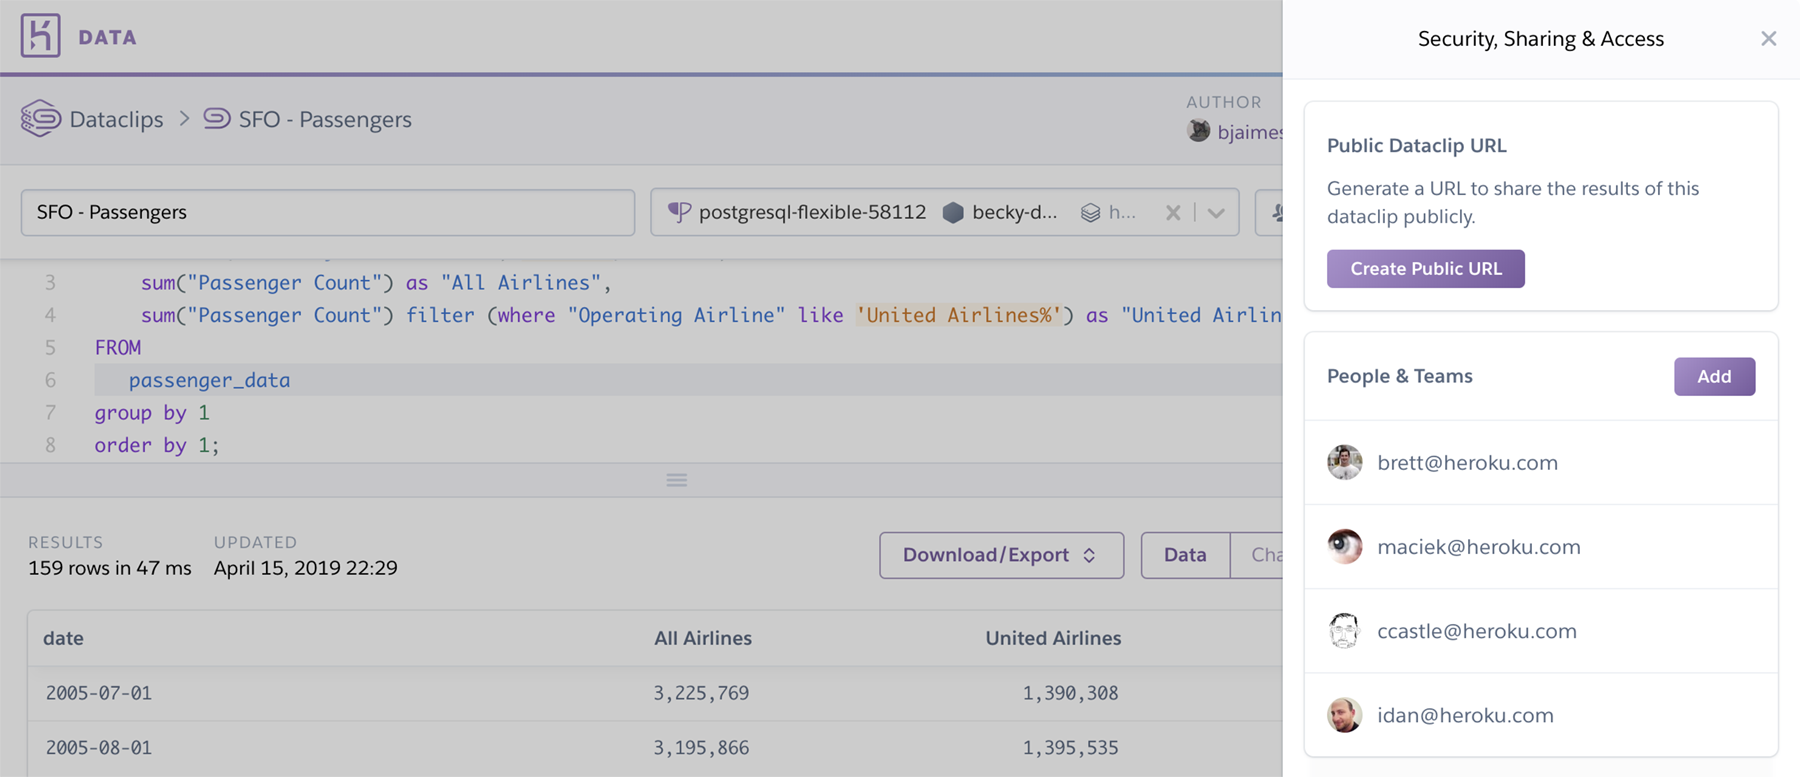Click the postgresql-flexible-58112 datastore name
1800x777 pixels.
(812, 212)
